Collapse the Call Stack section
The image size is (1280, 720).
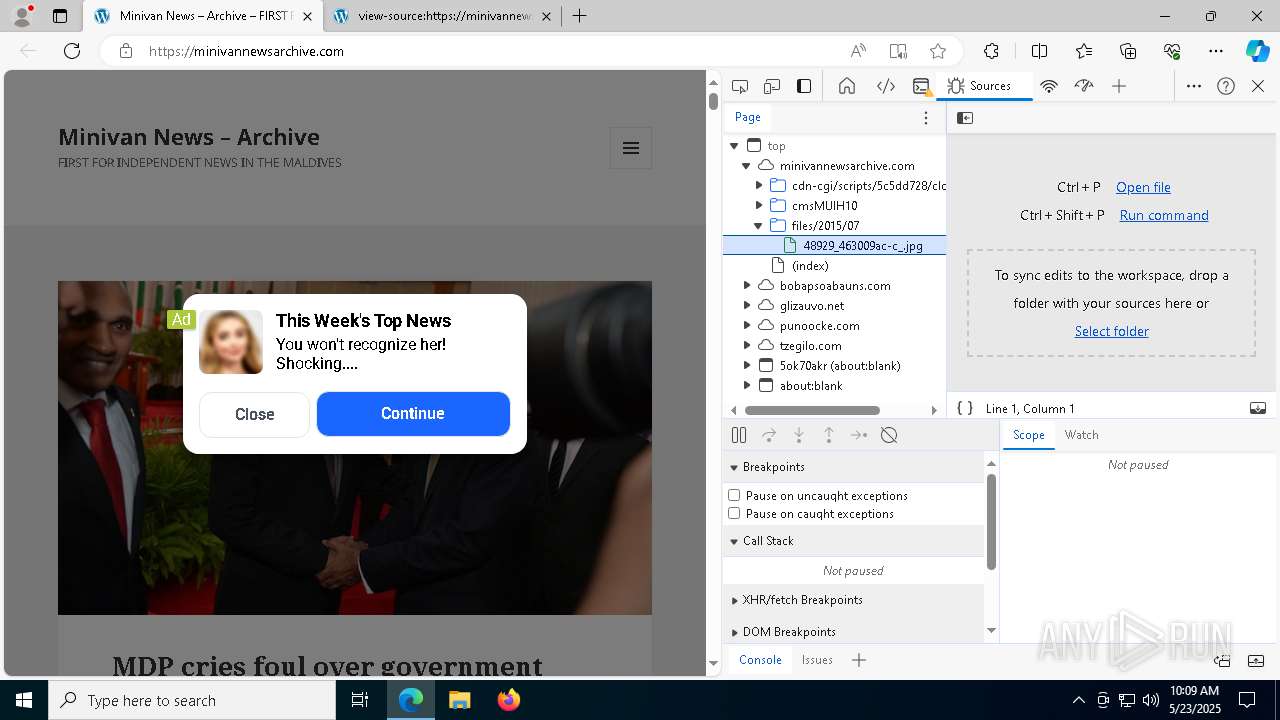(x=853, y=541)
